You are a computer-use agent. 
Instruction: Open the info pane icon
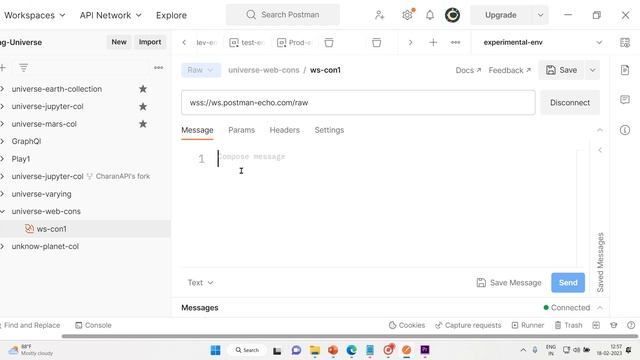(624, 130)
